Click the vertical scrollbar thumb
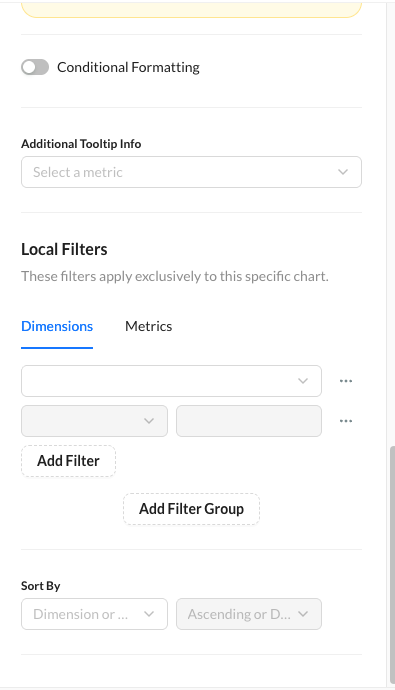The width and height of the screenshot is (395, 690). pyautogui.click(x=392, y=565)
